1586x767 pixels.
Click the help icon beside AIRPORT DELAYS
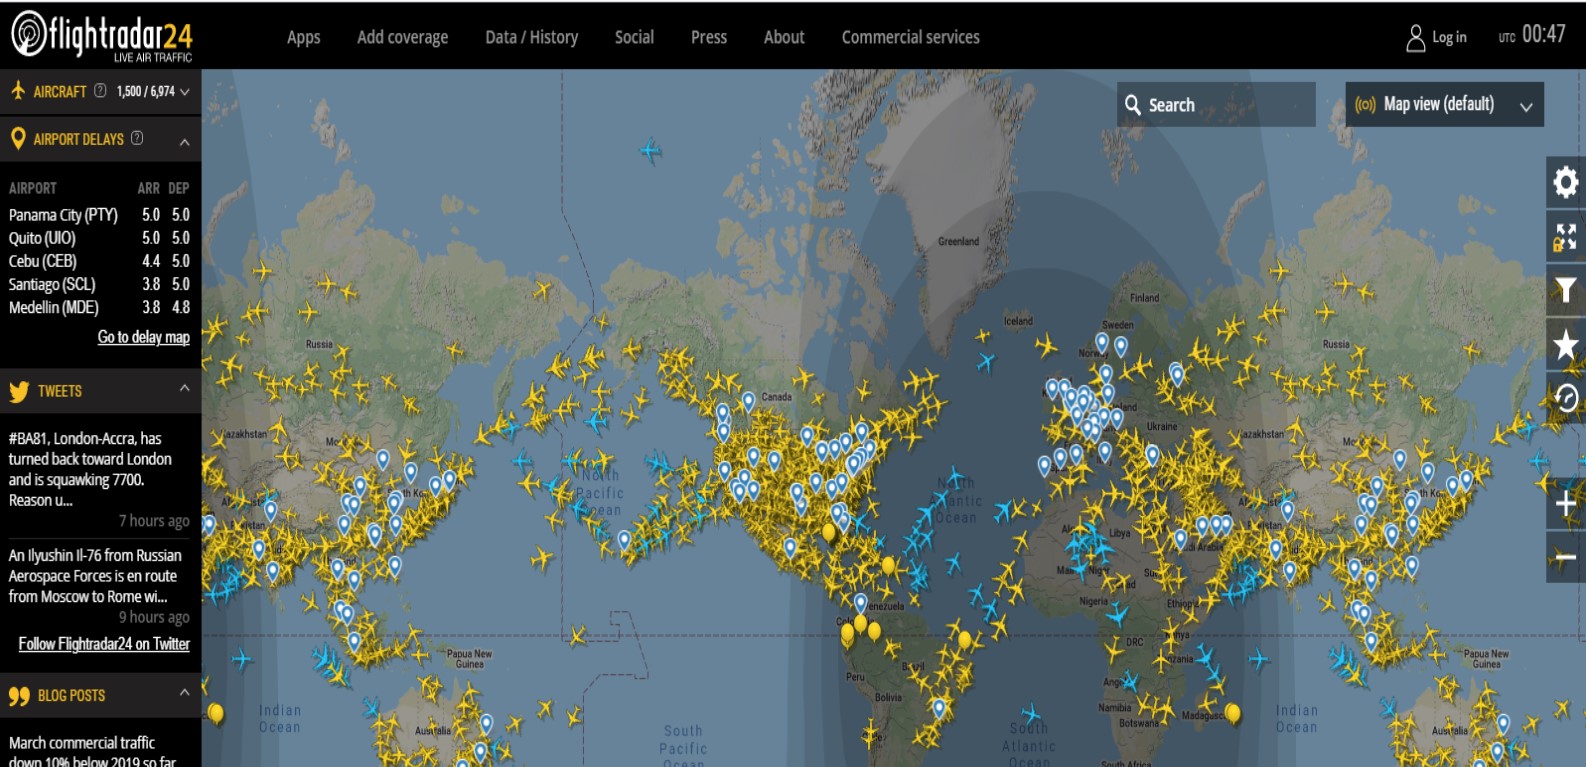[x=137, y=138]
